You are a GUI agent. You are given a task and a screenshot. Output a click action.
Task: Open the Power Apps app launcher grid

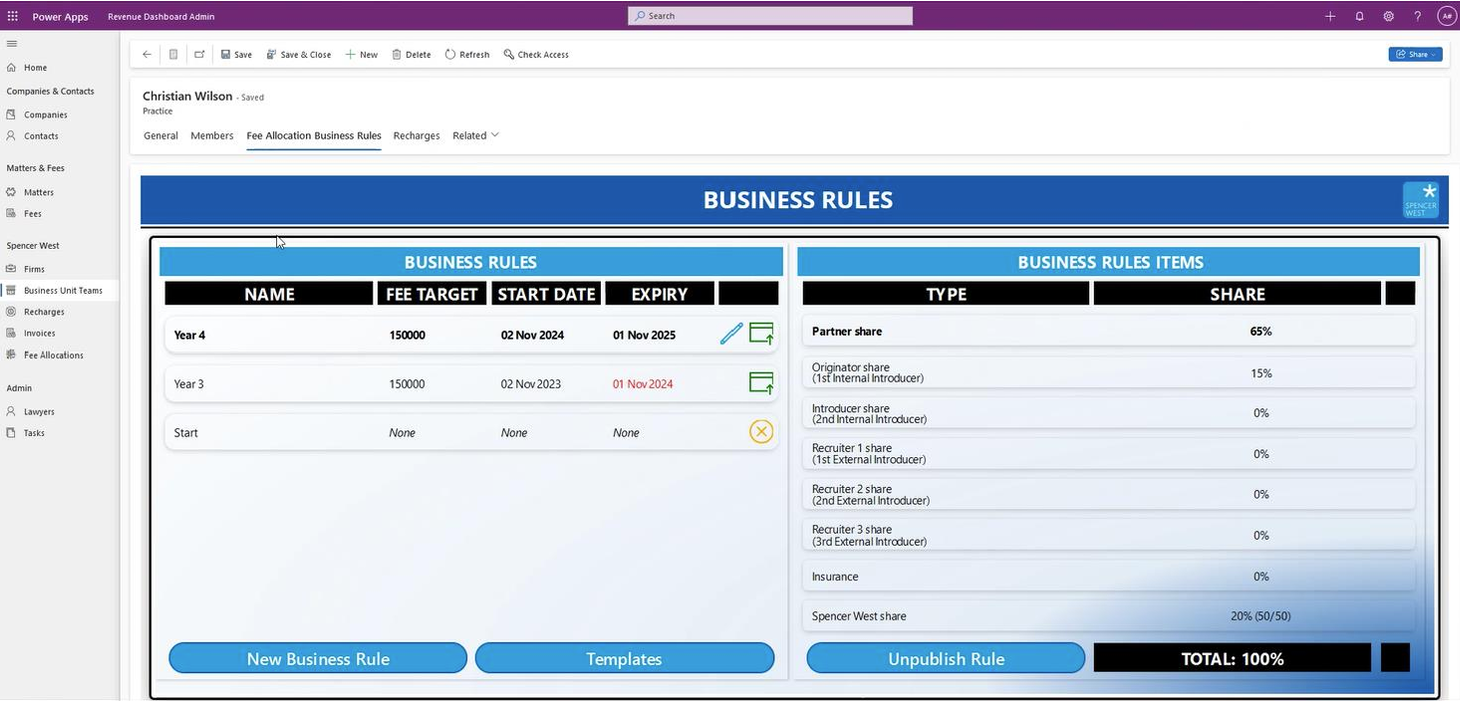click(x=13, y=16)
